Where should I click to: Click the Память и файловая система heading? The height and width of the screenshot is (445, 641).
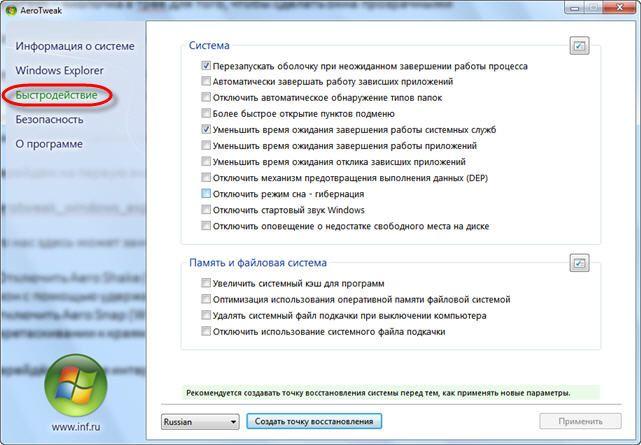(258, 262)
